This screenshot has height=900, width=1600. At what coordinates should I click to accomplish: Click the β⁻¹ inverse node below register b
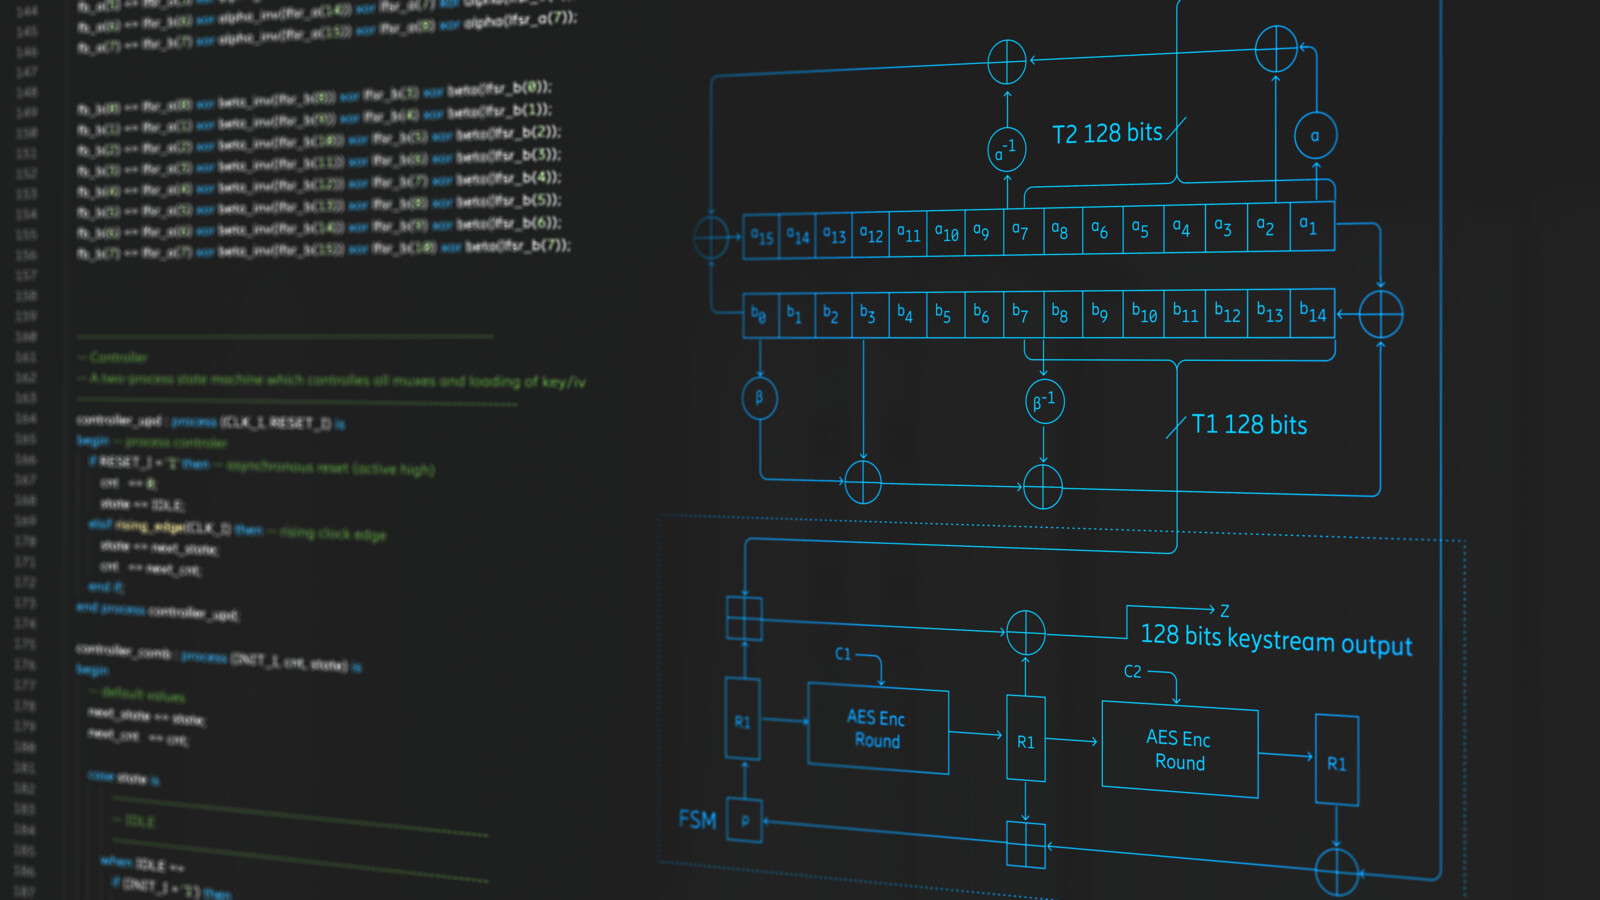[x=1043, y=401]
